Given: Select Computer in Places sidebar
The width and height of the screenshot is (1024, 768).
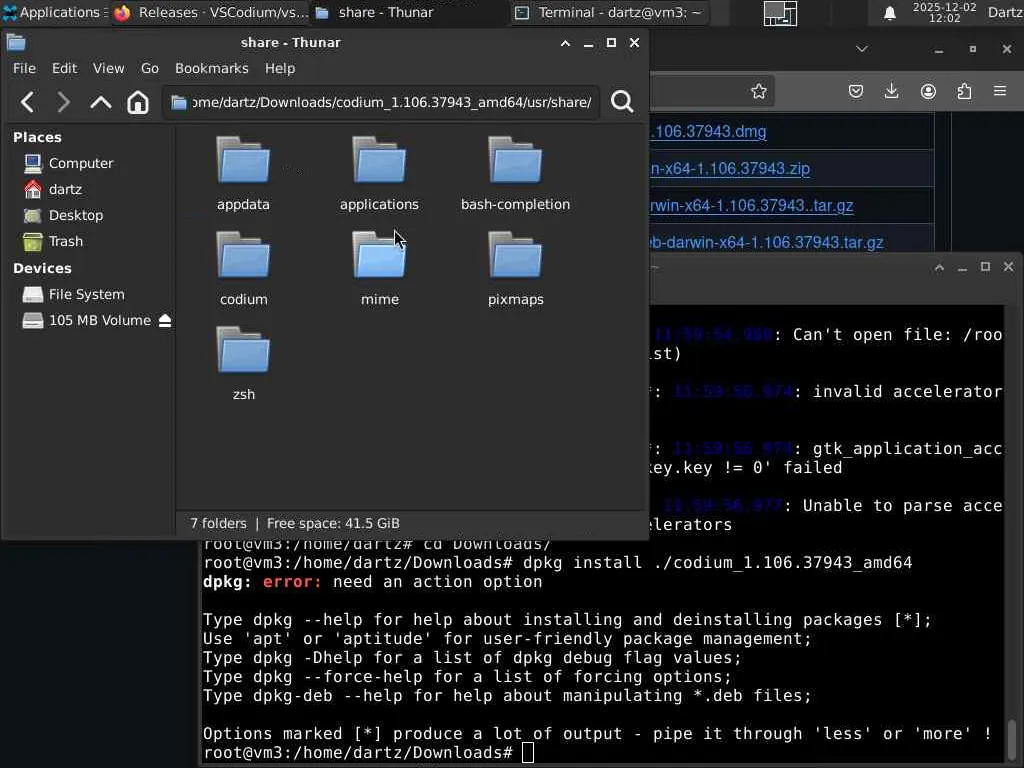Looking at the screenshot, I should click(81, 163).
